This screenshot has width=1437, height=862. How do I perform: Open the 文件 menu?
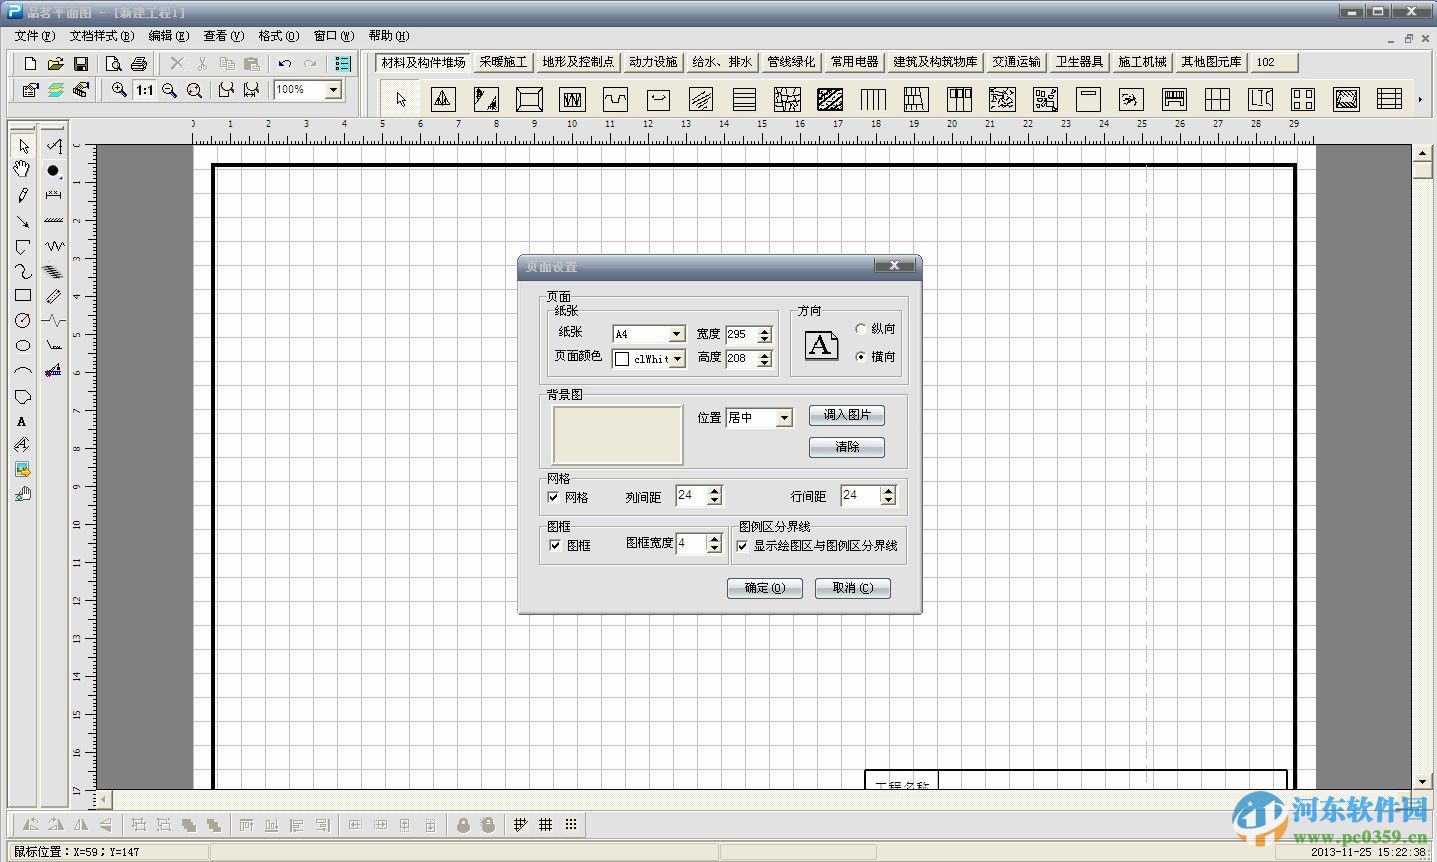point(34,36)
